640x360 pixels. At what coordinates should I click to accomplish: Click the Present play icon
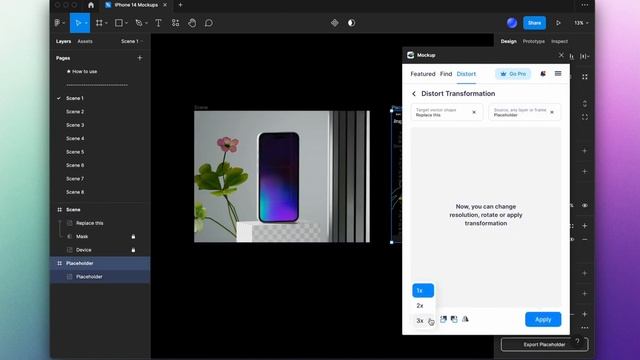pyautogui.click(x=558, y=23)
